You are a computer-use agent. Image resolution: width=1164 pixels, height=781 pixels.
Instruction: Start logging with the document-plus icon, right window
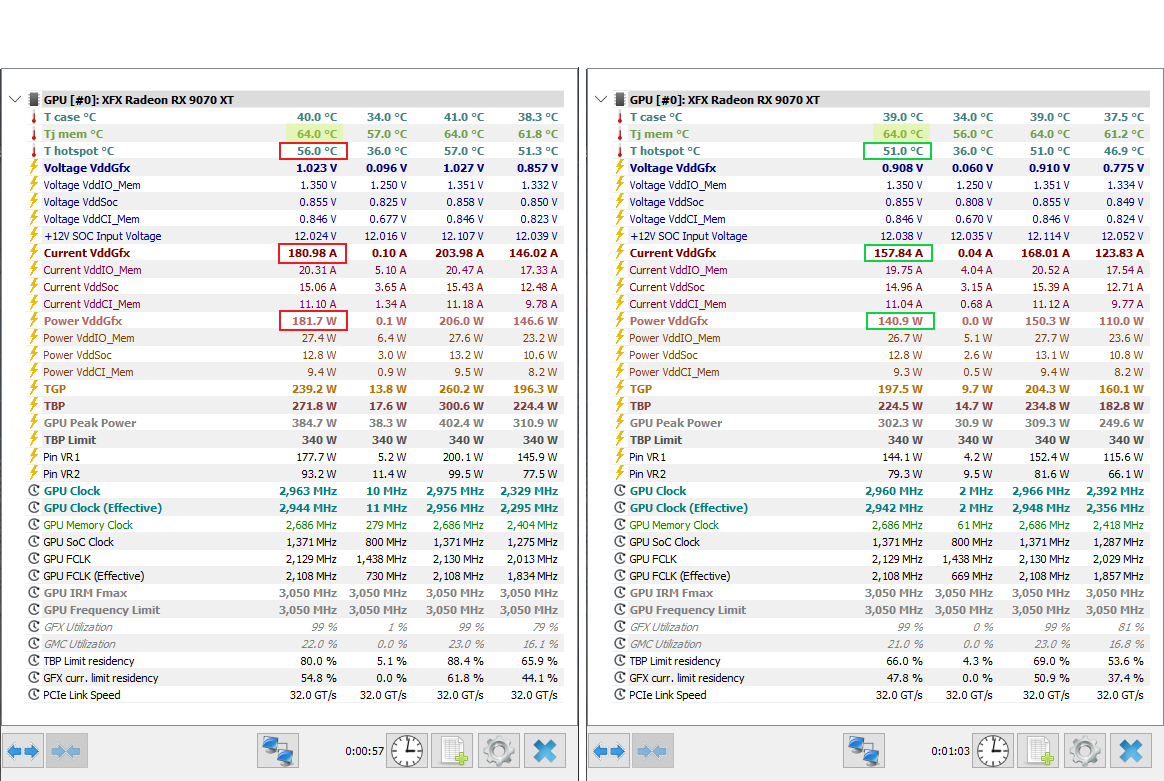tap(1039, 751)
